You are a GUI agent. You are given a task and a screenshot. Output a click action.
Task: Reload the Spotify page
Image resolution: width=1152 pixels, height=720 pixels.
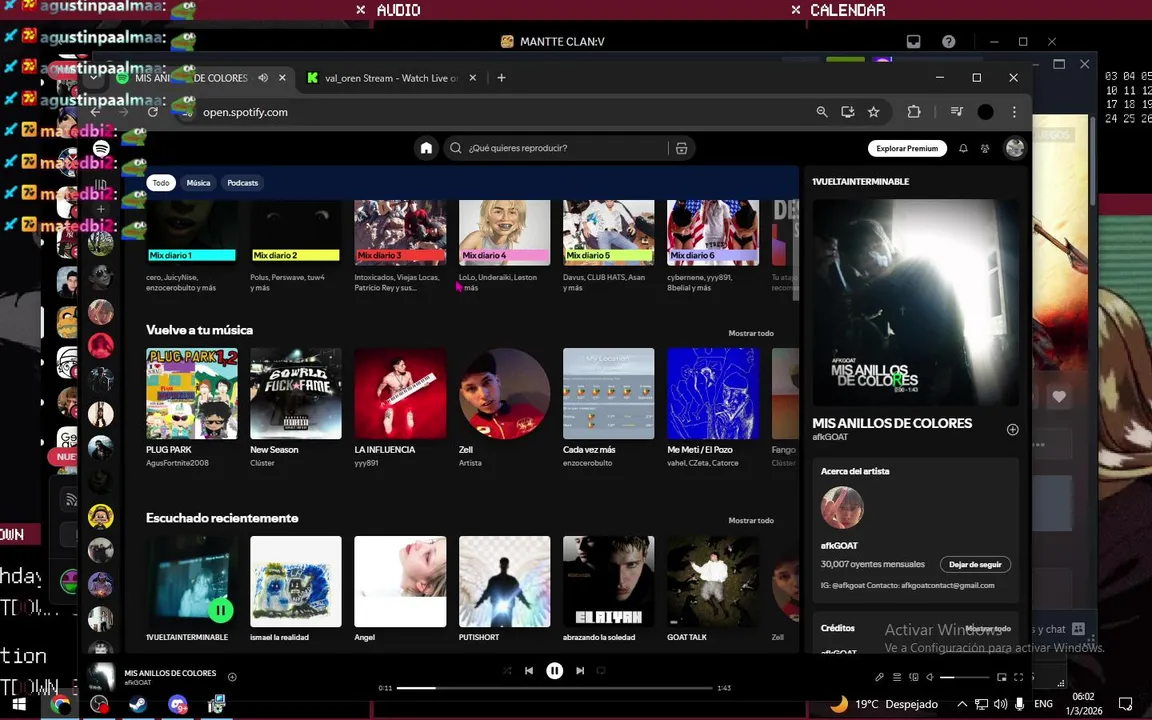point(153,112)
